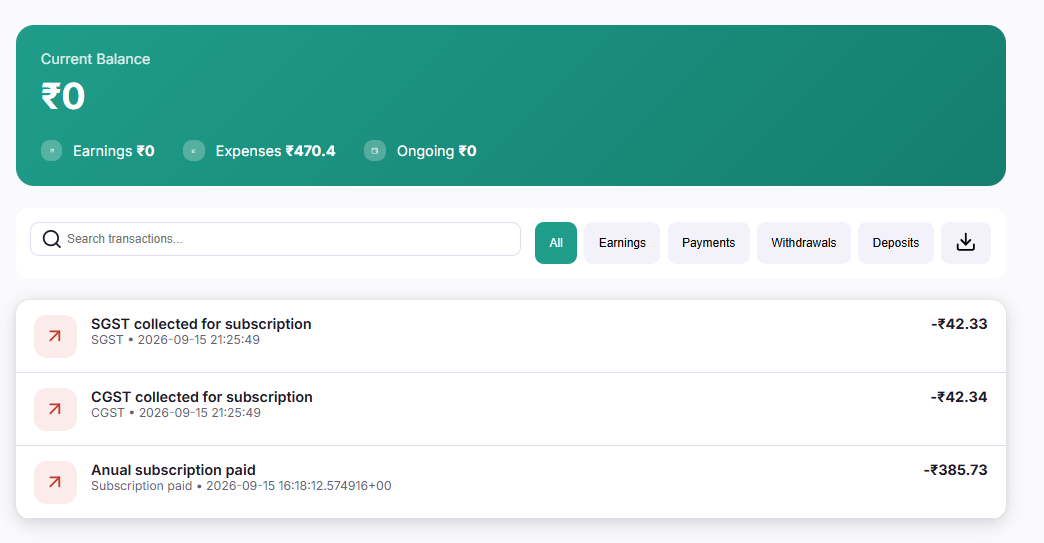1044x543 pixels.
Task: Click the Ongoing icon in balance card
Action: tap(375, 151)
